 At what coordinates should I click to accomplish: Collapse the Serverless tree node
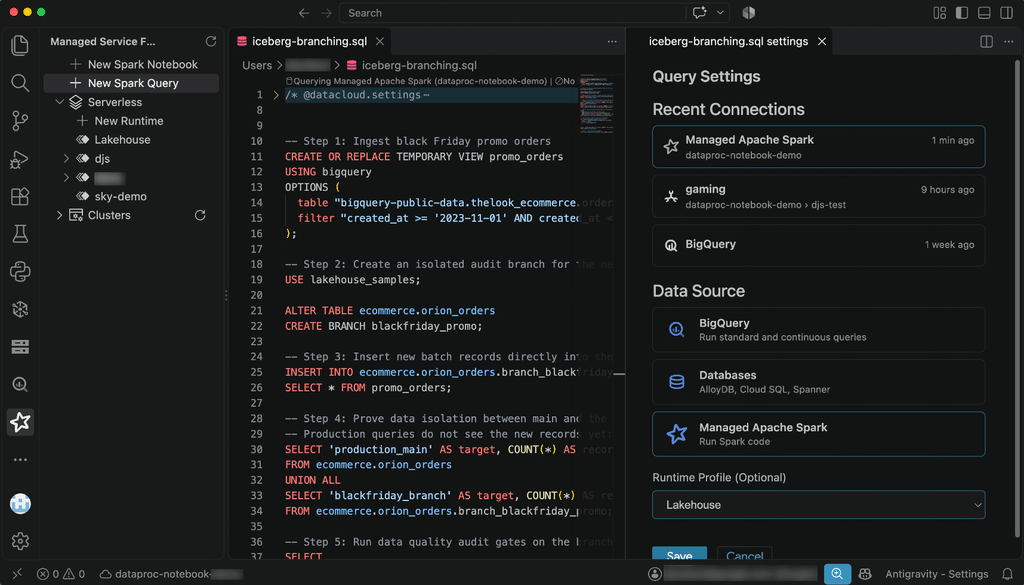(x=59, y=102)
